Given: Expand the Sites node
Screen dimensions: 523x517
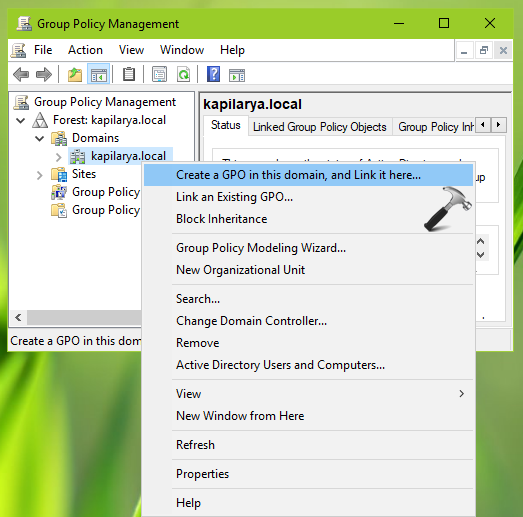Looking at the screenshot, I should pos(40,175).
